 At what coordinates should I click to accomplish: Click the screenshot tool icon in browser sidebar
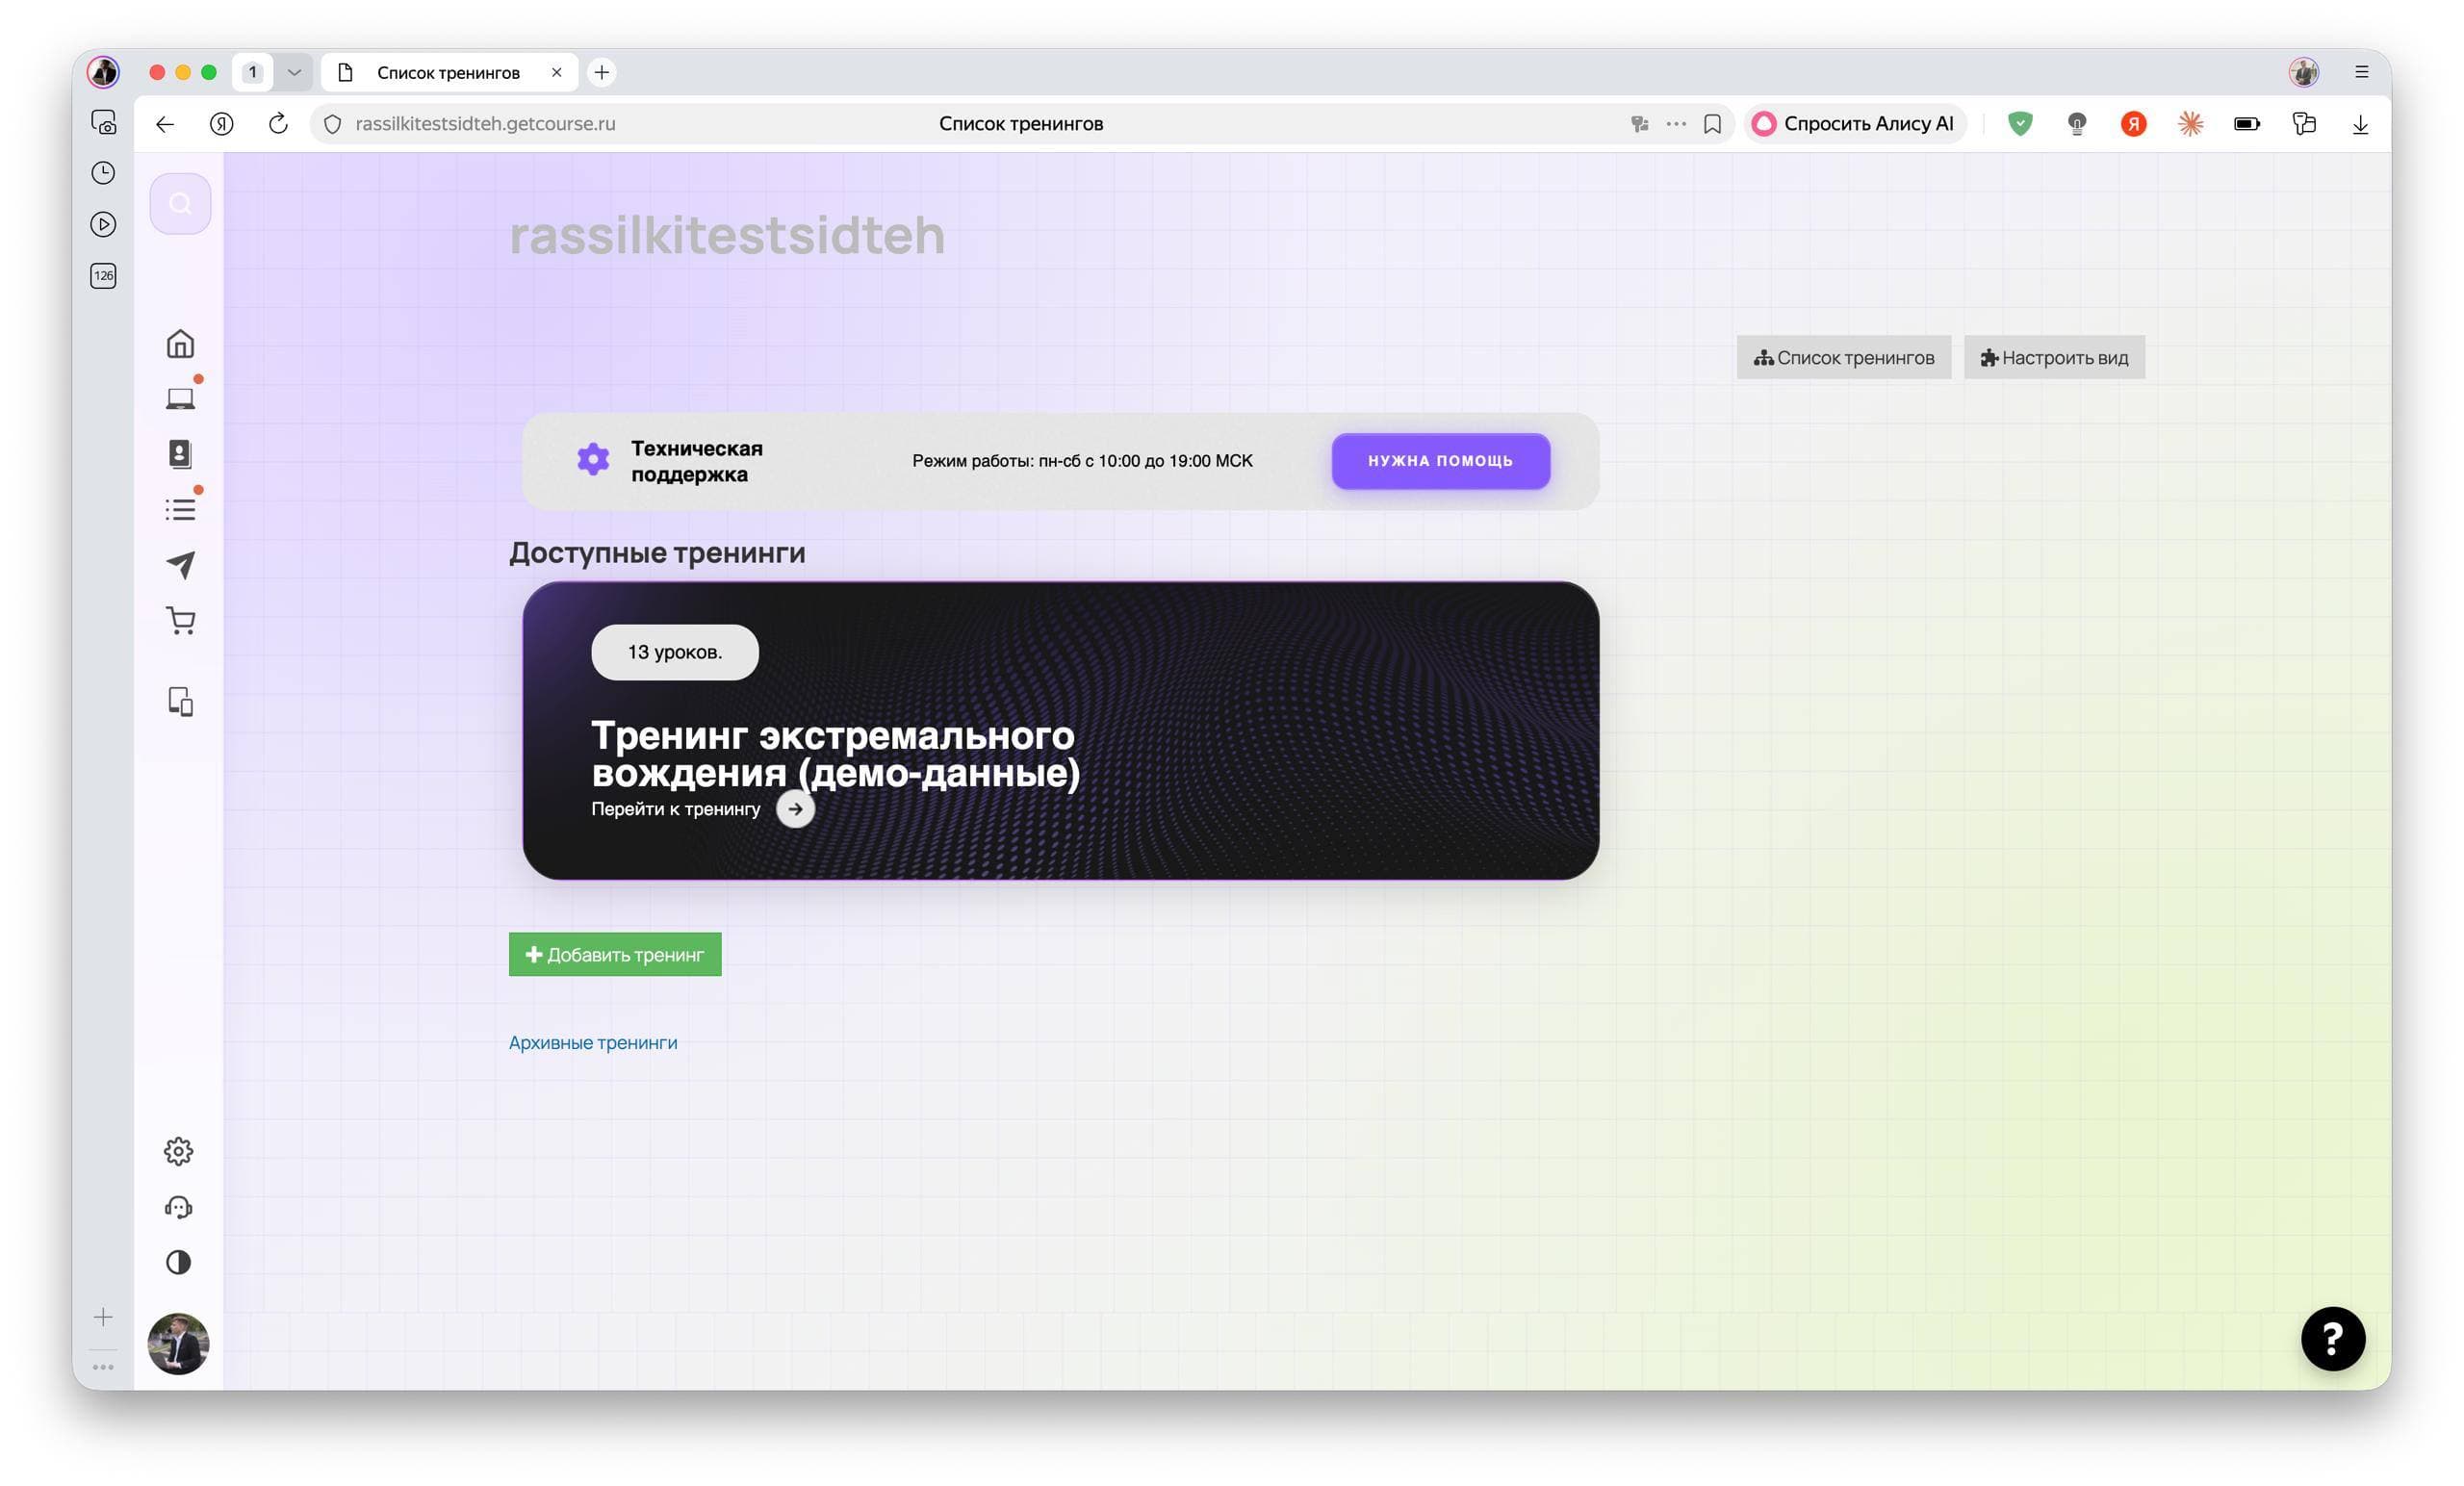click(103, 122)
